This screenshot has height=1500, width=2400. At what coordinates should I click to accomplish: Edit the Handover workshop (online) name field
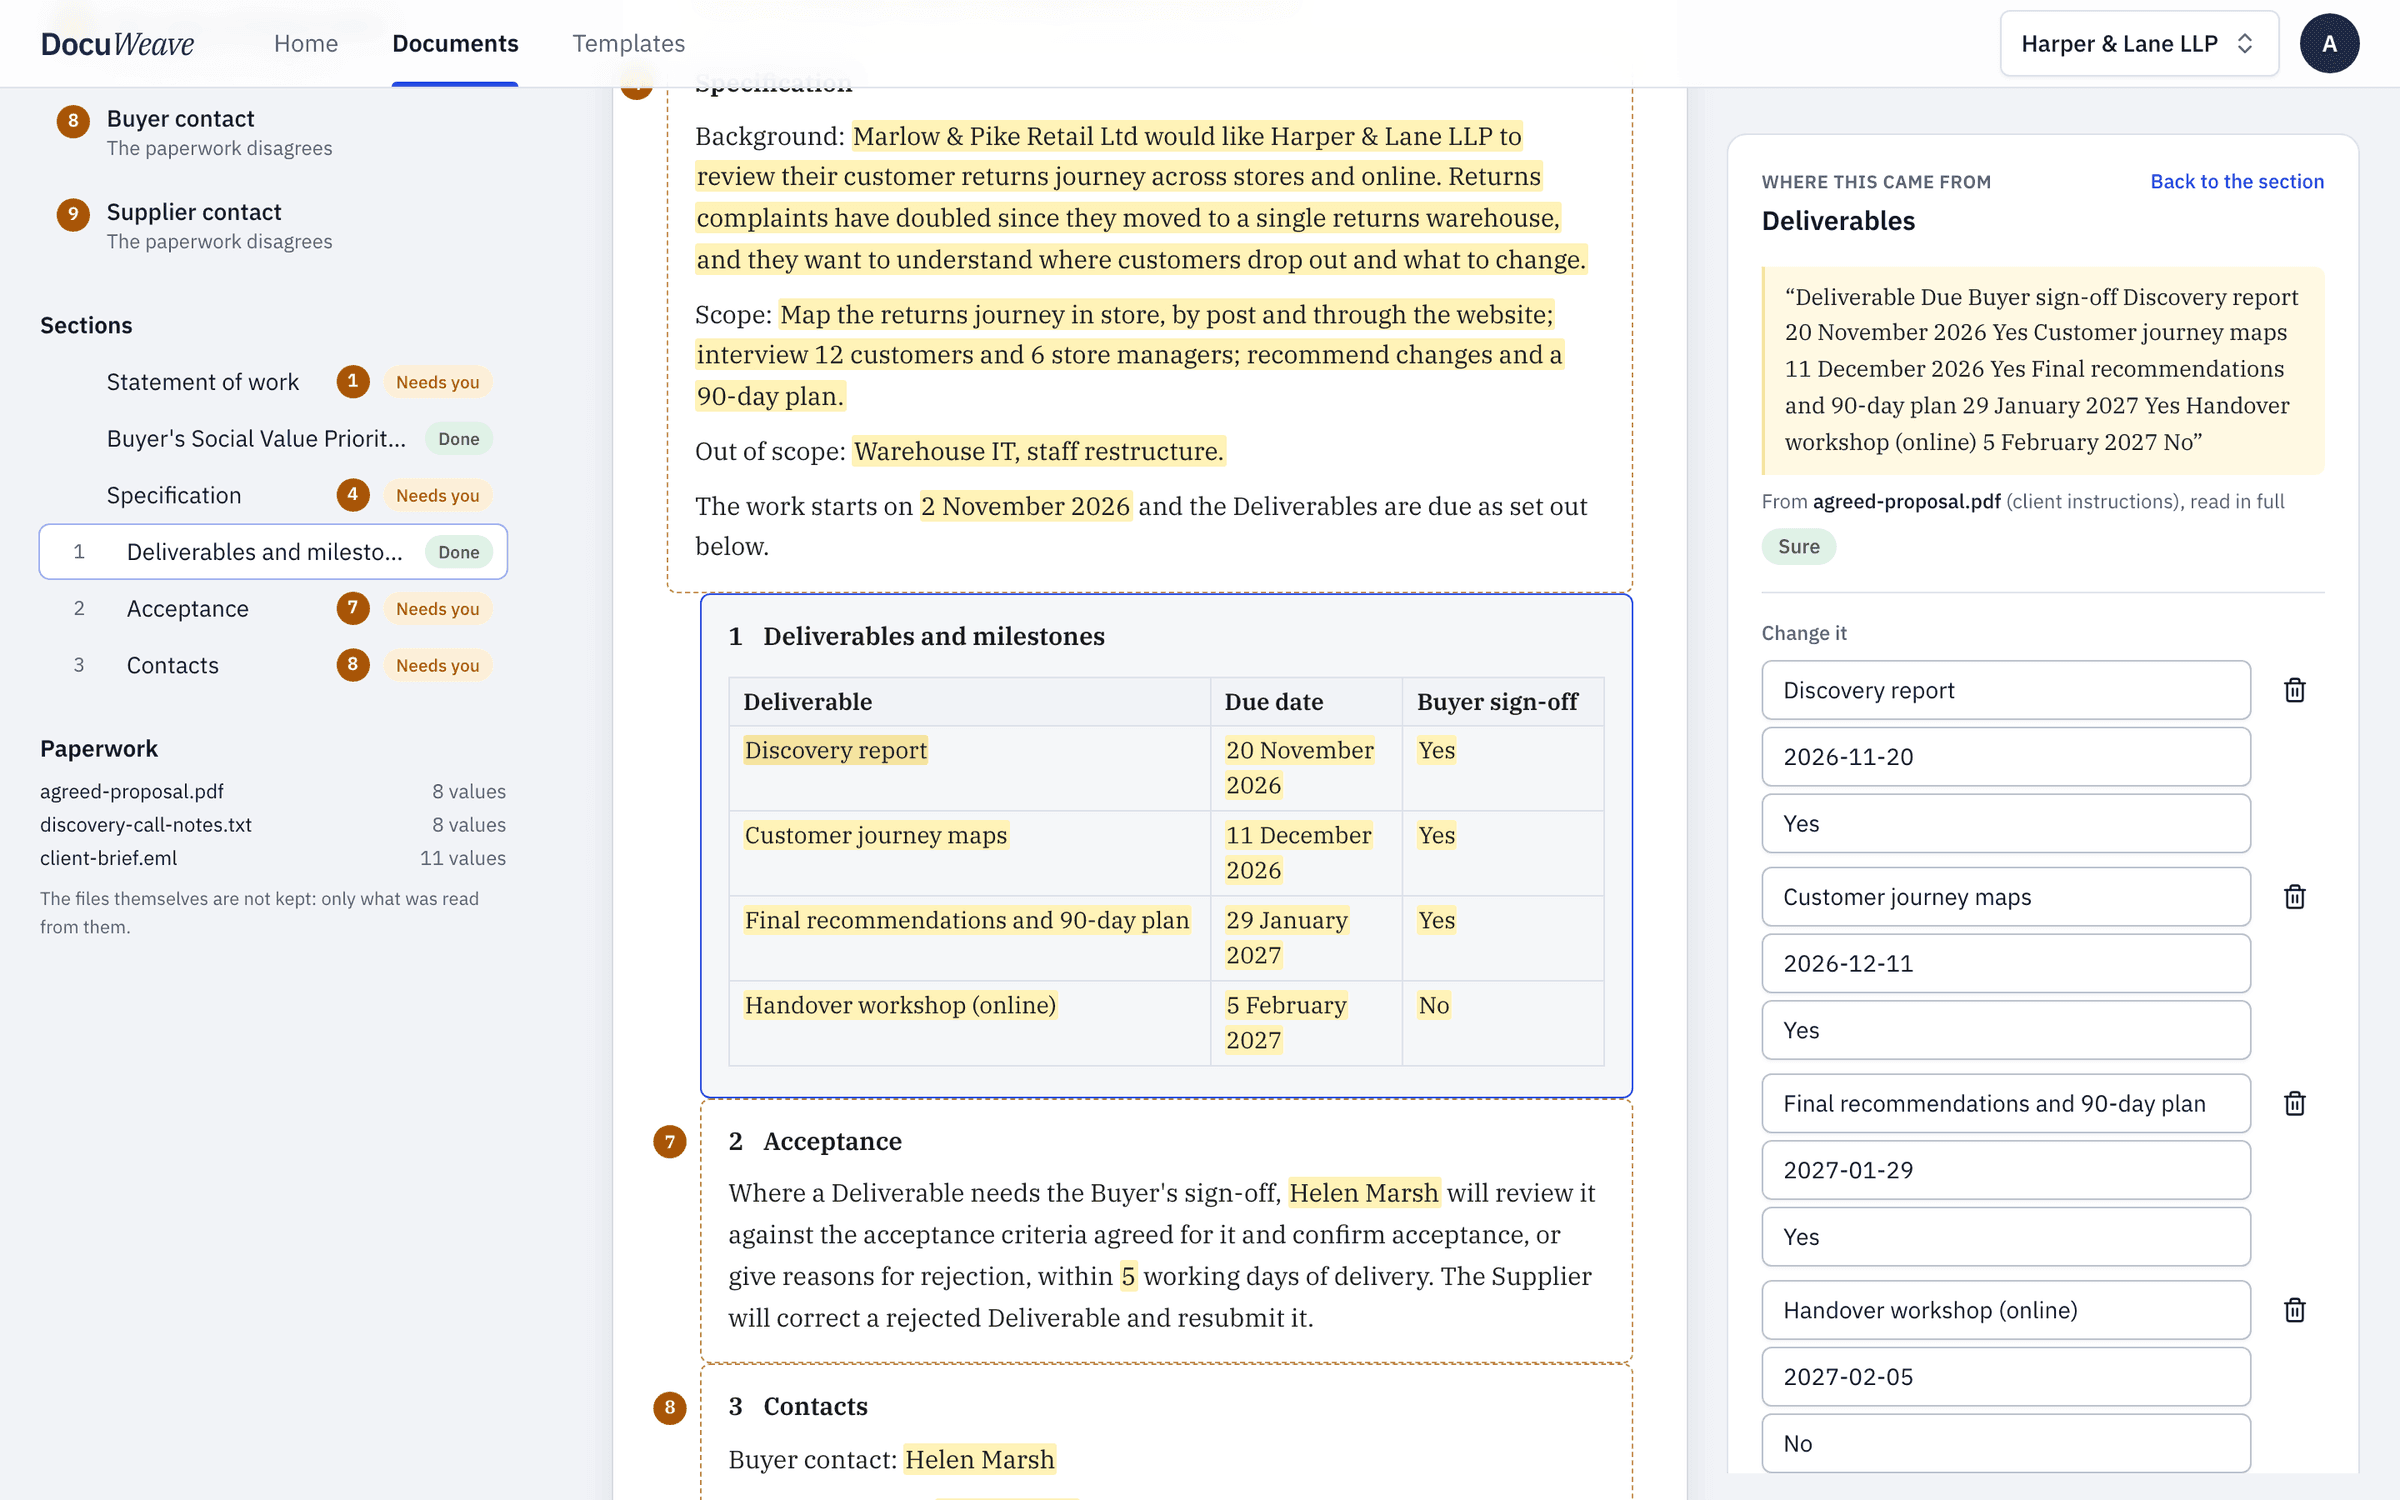(2005, 1310)
